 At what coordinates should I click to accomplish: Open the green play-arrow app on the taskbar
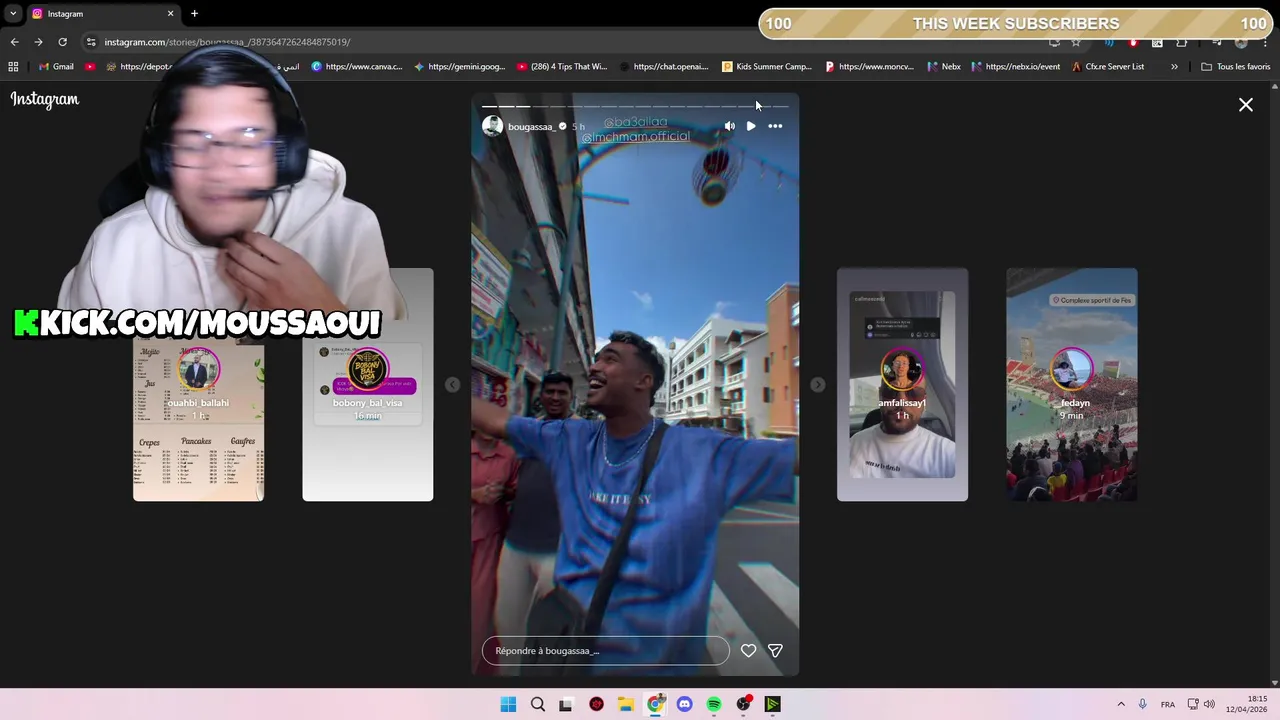pyautogui.click(x=772, y=704)
